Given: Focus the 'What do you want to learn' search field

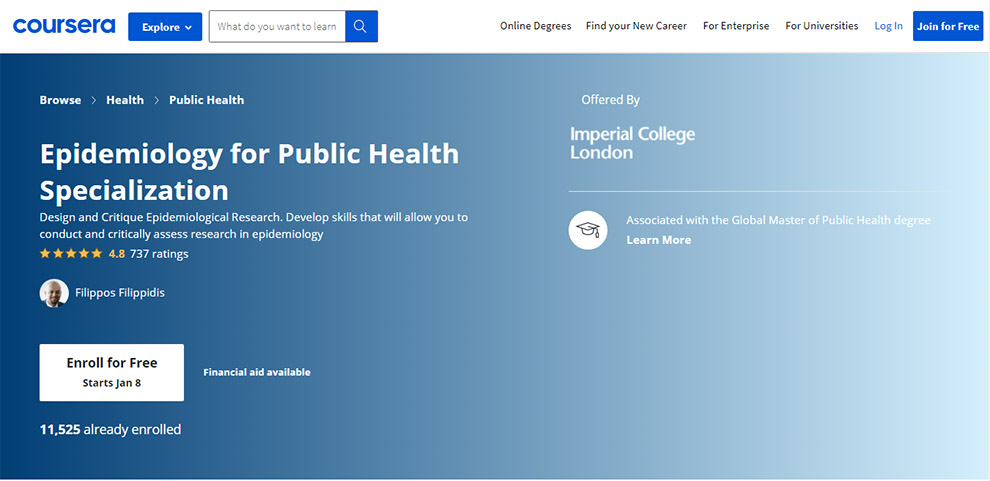Looking at the screenshot, I should pyautogui.click(x=277, y=27).
